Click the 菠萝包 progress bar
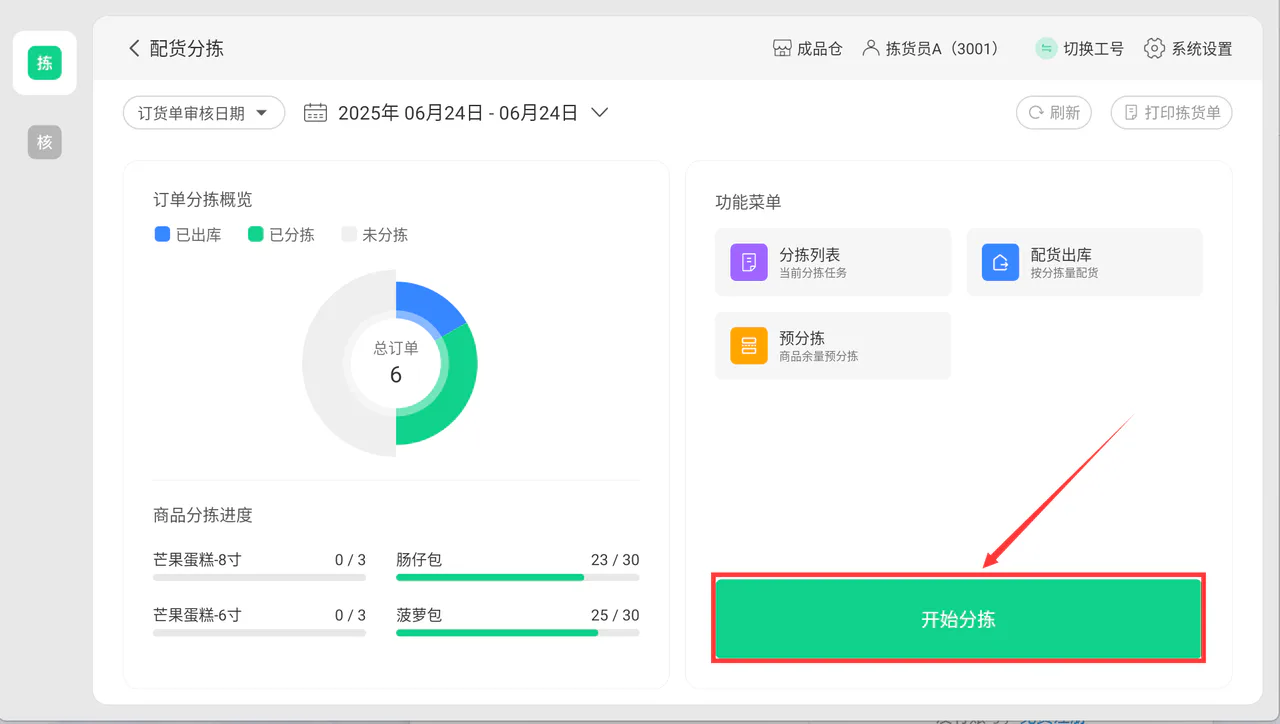This screenshot has width=1280, height=724. pyautogui.click(x=518, y=632)
